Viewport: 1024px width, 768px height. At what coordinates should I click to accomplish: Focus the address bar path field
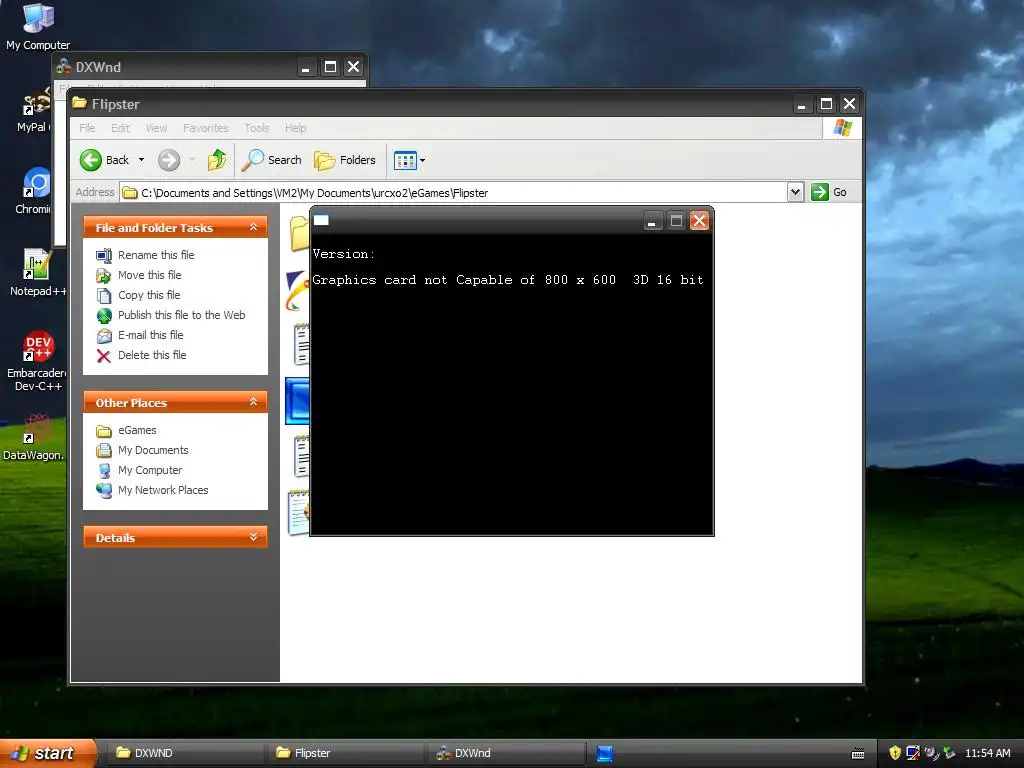[x=454, y=193]
